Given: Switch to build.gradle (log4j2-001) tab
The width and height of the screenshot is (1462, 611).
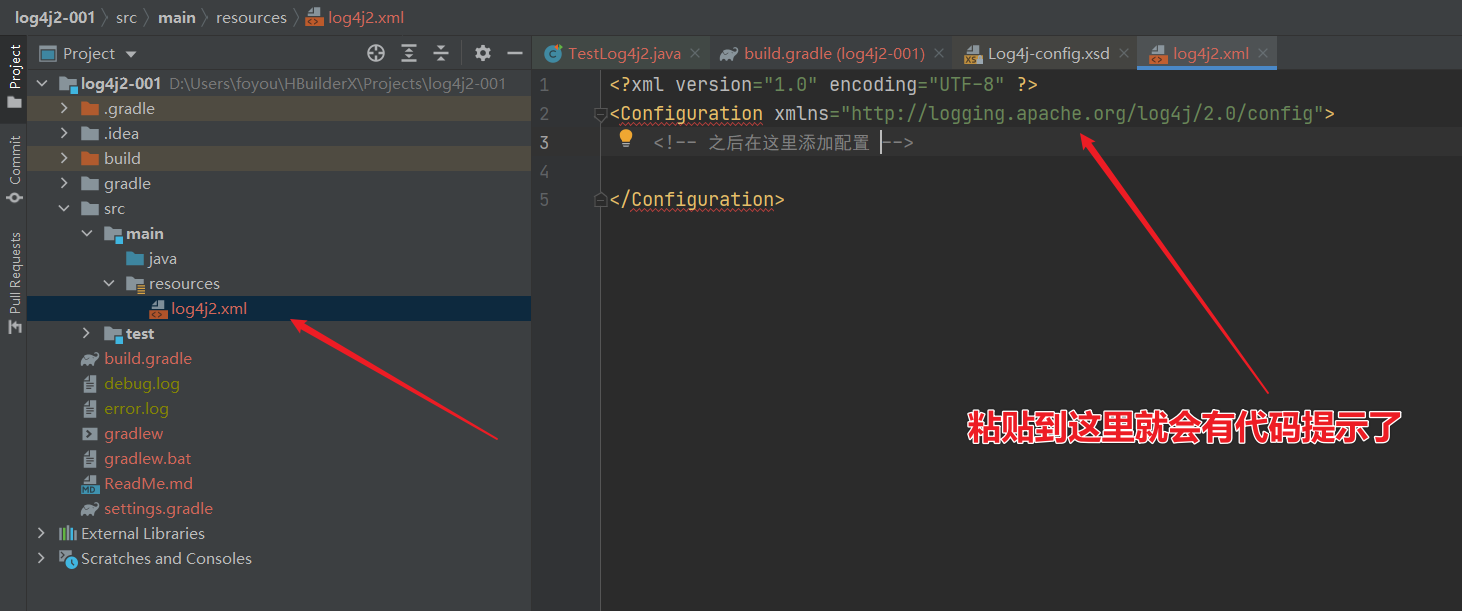Looking at the screenshot, I should 833,54.
